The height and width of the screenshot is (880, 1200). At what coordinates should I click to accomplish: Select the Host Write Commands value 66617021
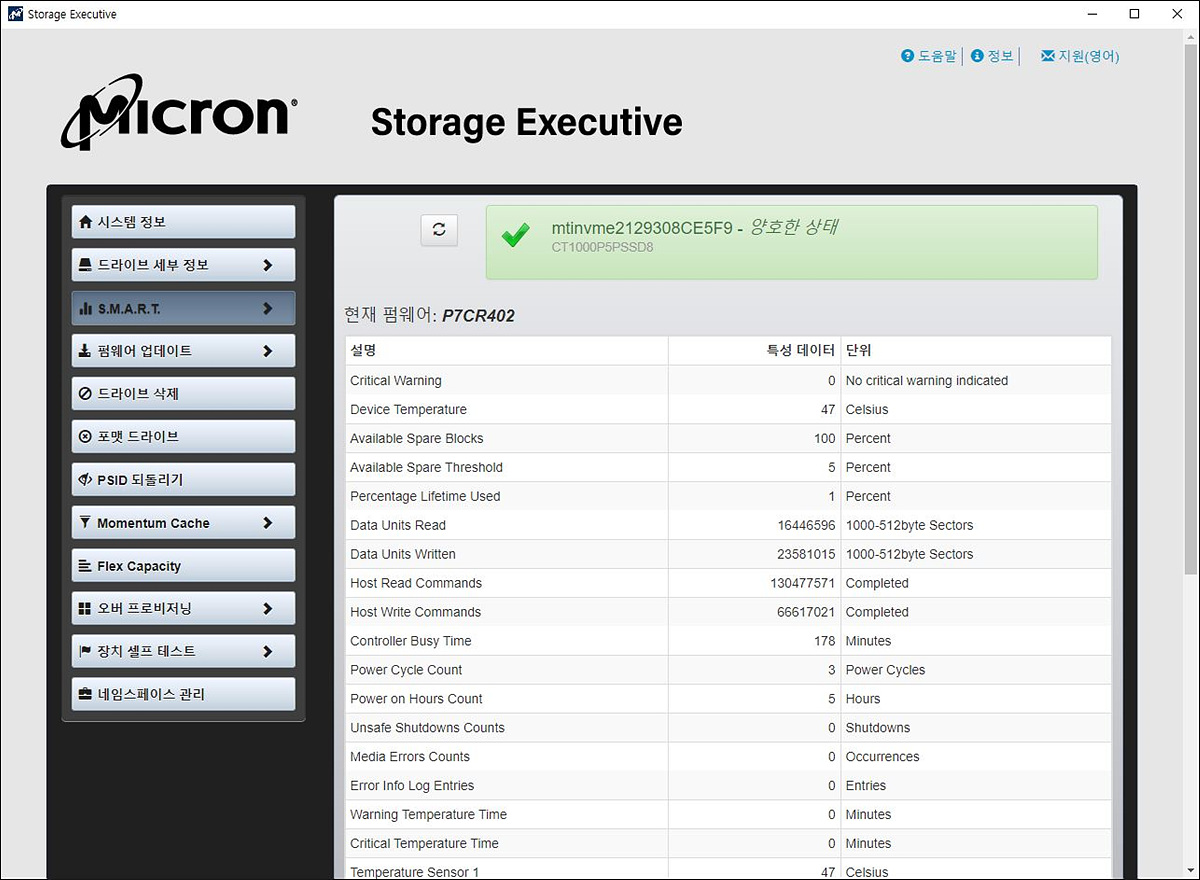pos(804,613)
